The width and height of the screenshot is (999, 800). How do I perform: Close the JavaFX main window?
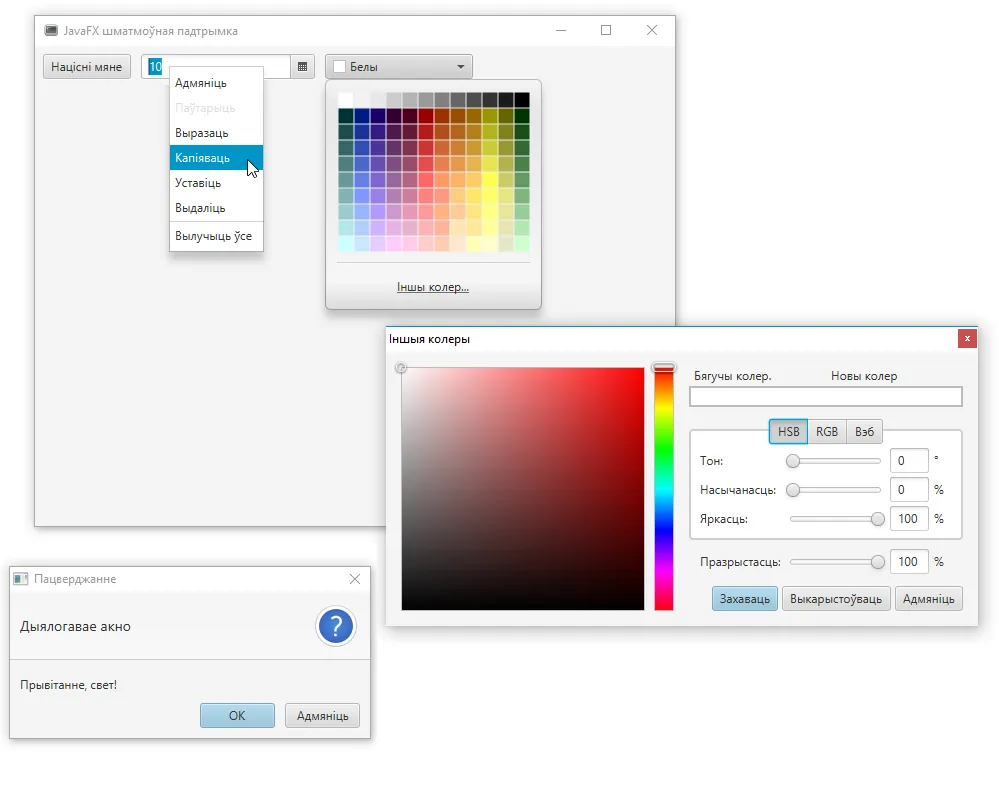652,30
